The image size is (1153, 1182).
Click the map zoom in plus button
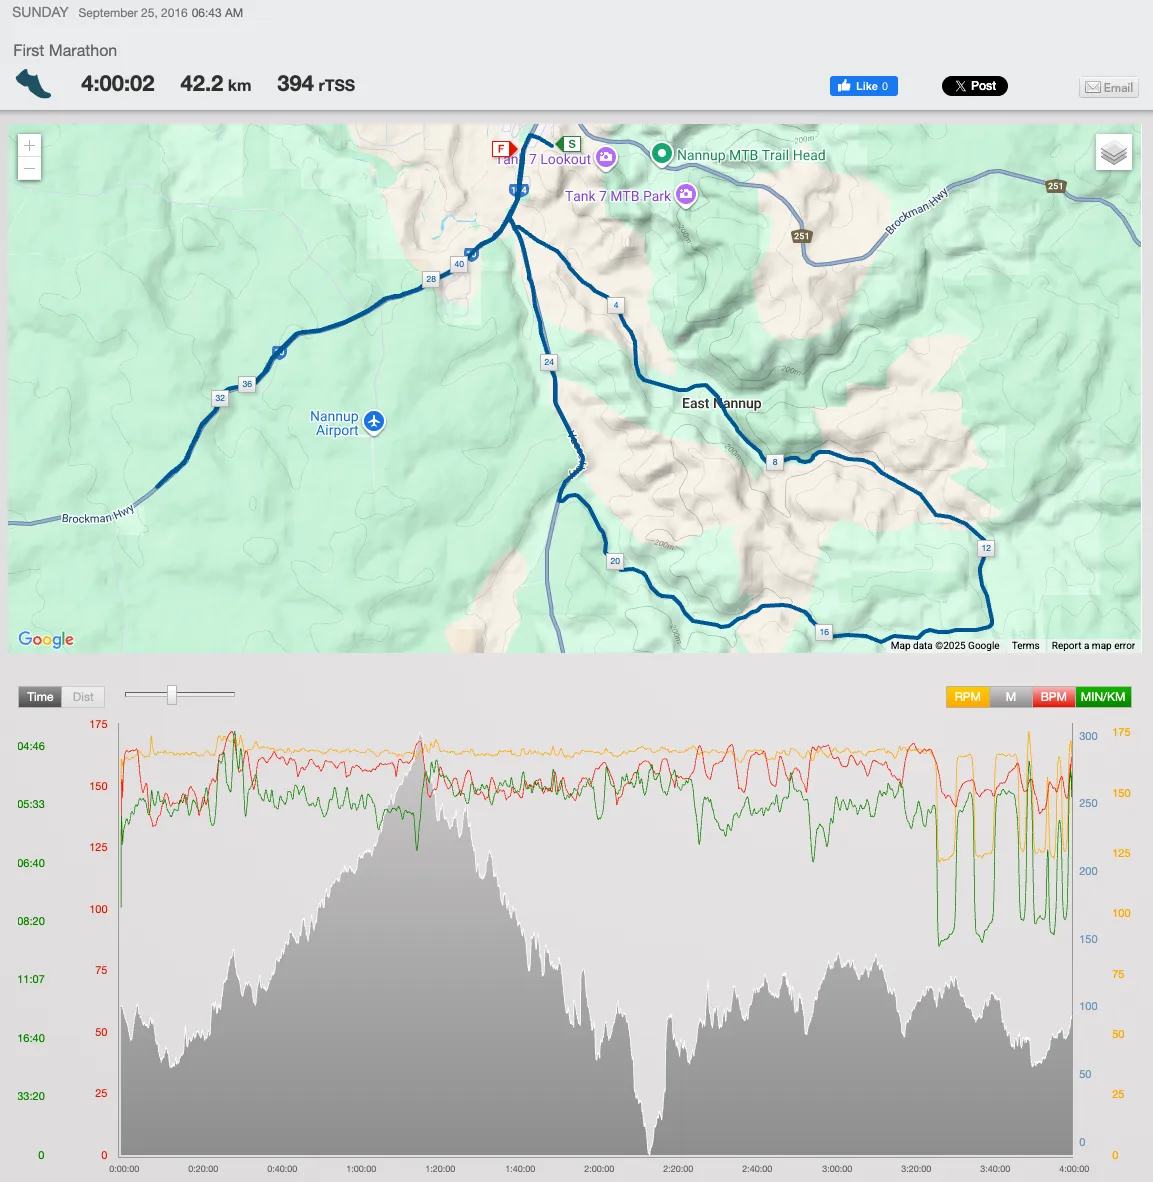pyautogui.click(x=29, y=146)
